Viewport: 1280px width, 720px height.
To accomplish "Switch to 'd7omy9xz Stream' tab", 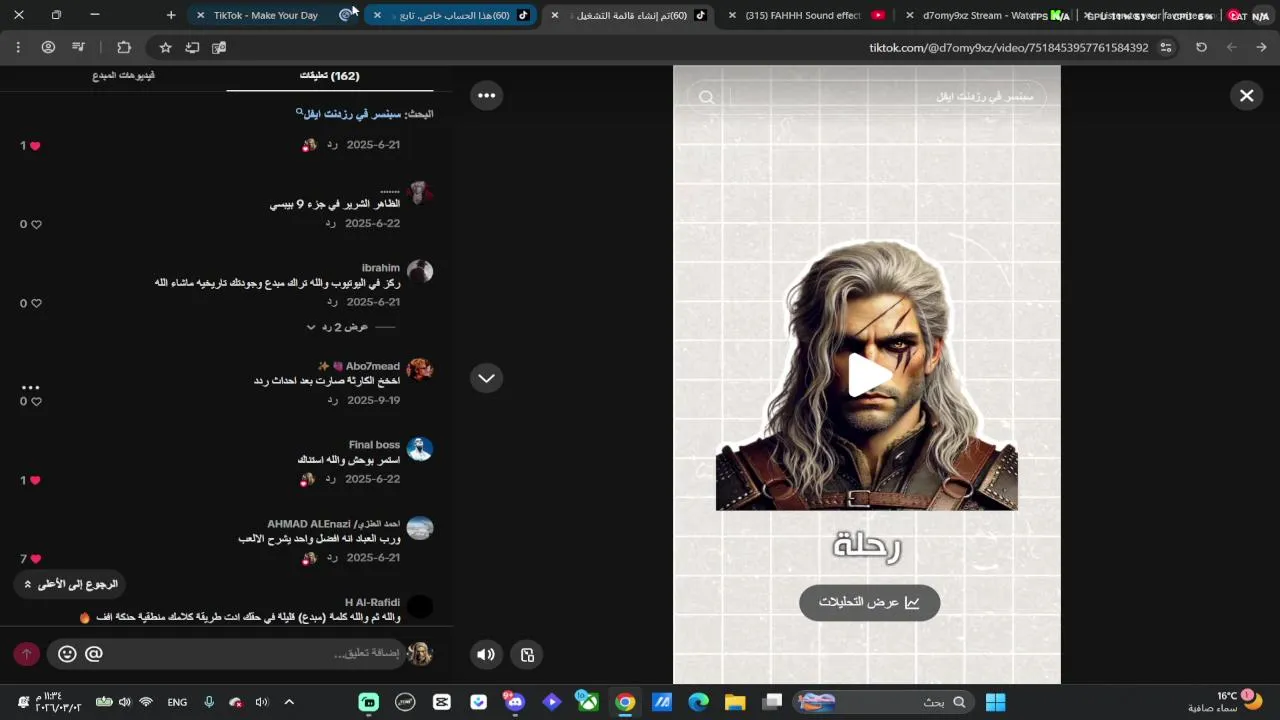I will click(x=985, y=15).
